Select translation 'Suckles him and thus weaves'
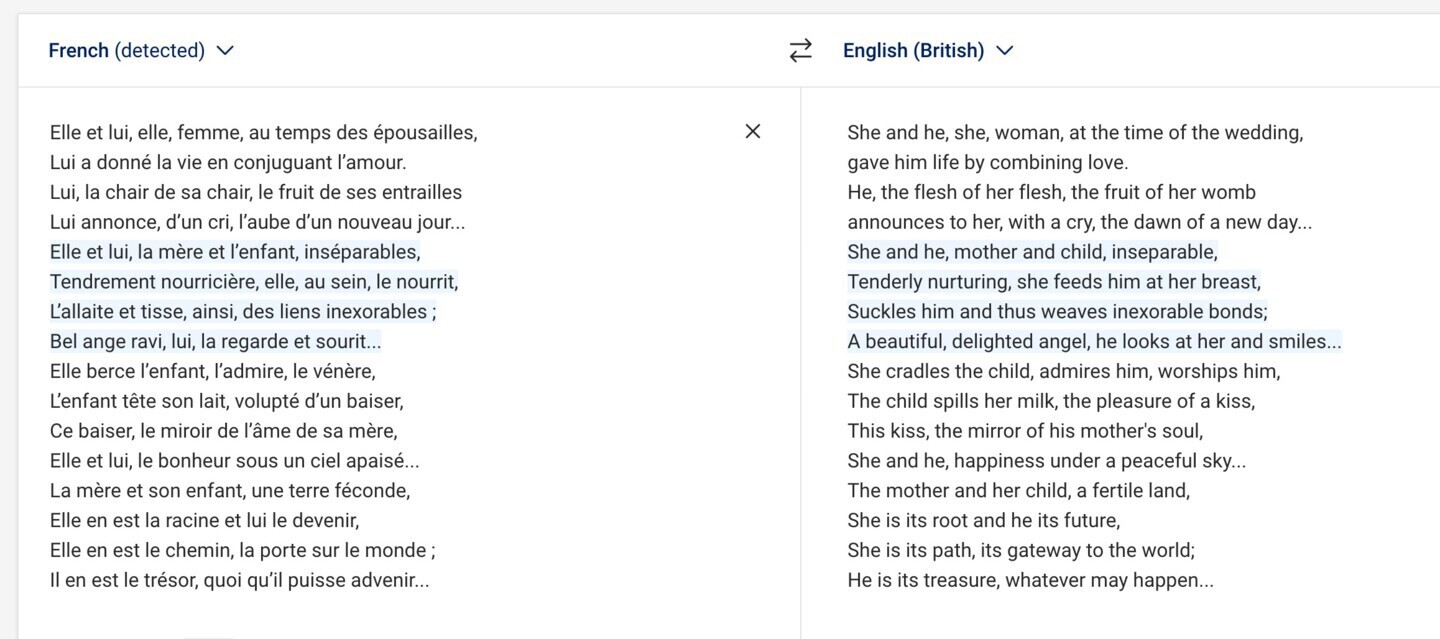Viewport: 1440px width, 639px height. point(1057,312)
